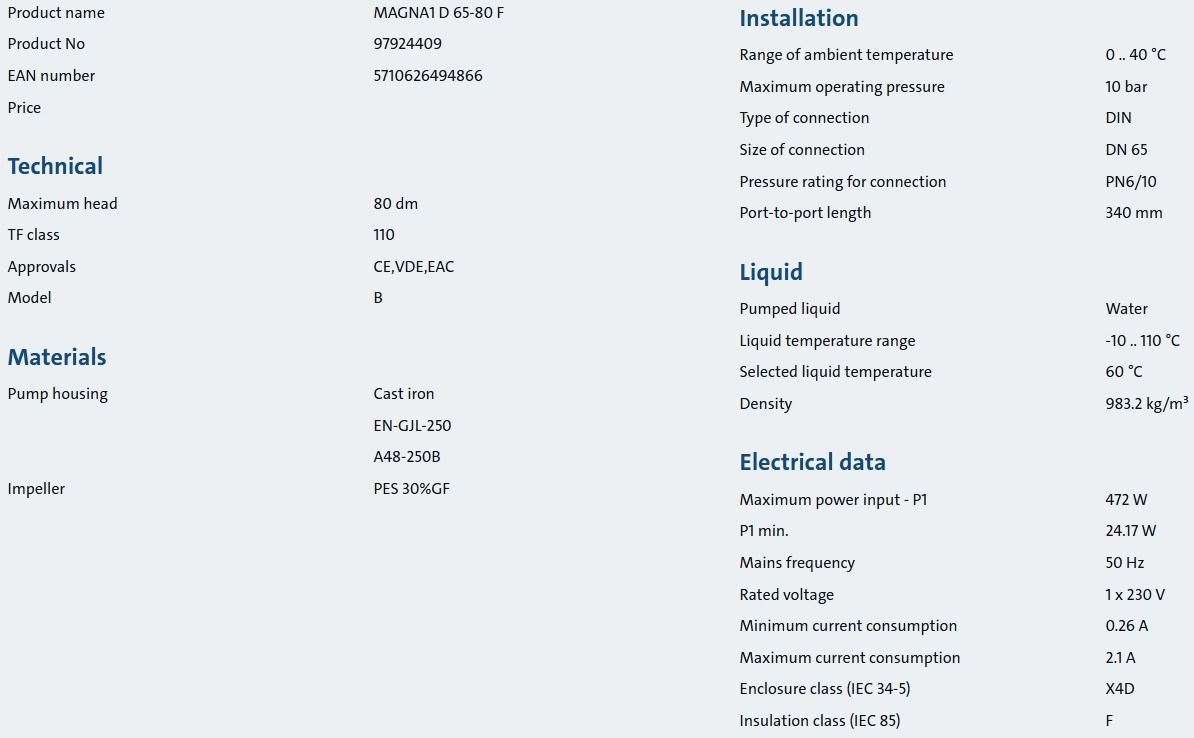Select the Size of connection DN 65 value
1194x738 pixels.
(1126, 150)
